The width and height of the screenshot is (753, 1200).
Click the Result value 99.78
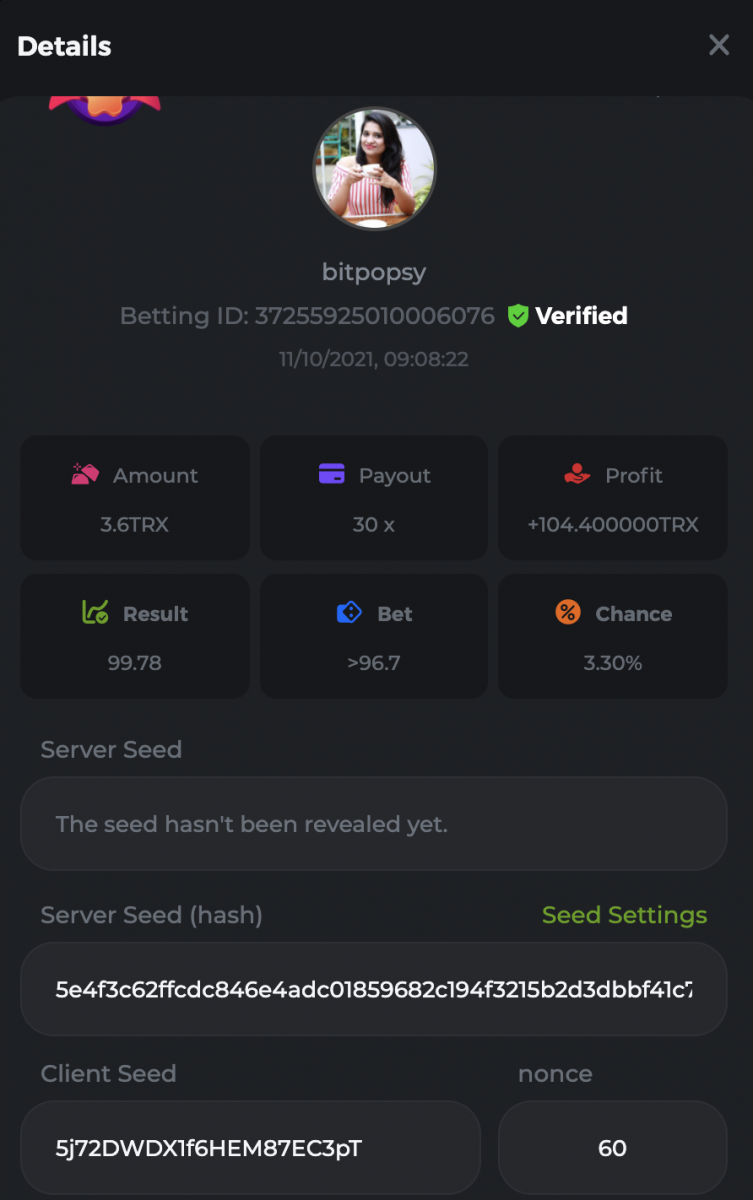[134, 662]
